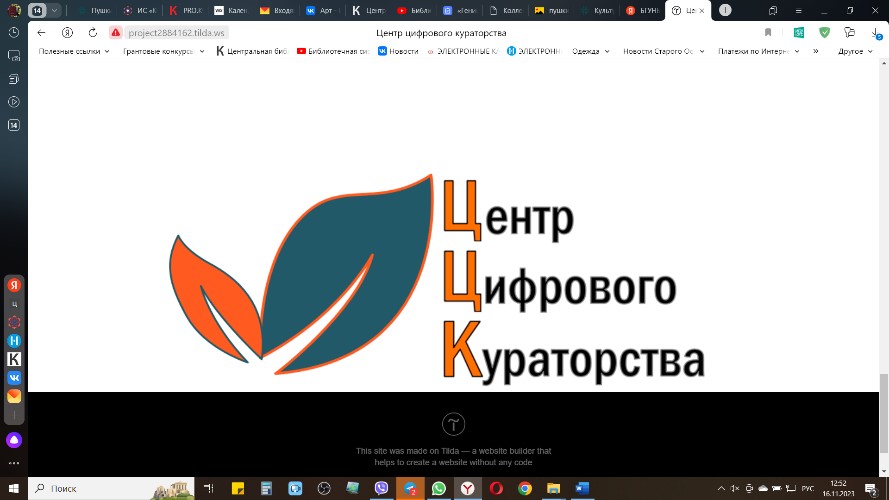Show hidden bookmarks with double chevron
The width and height of the screenshot is (889, 500).
[815, 51]
